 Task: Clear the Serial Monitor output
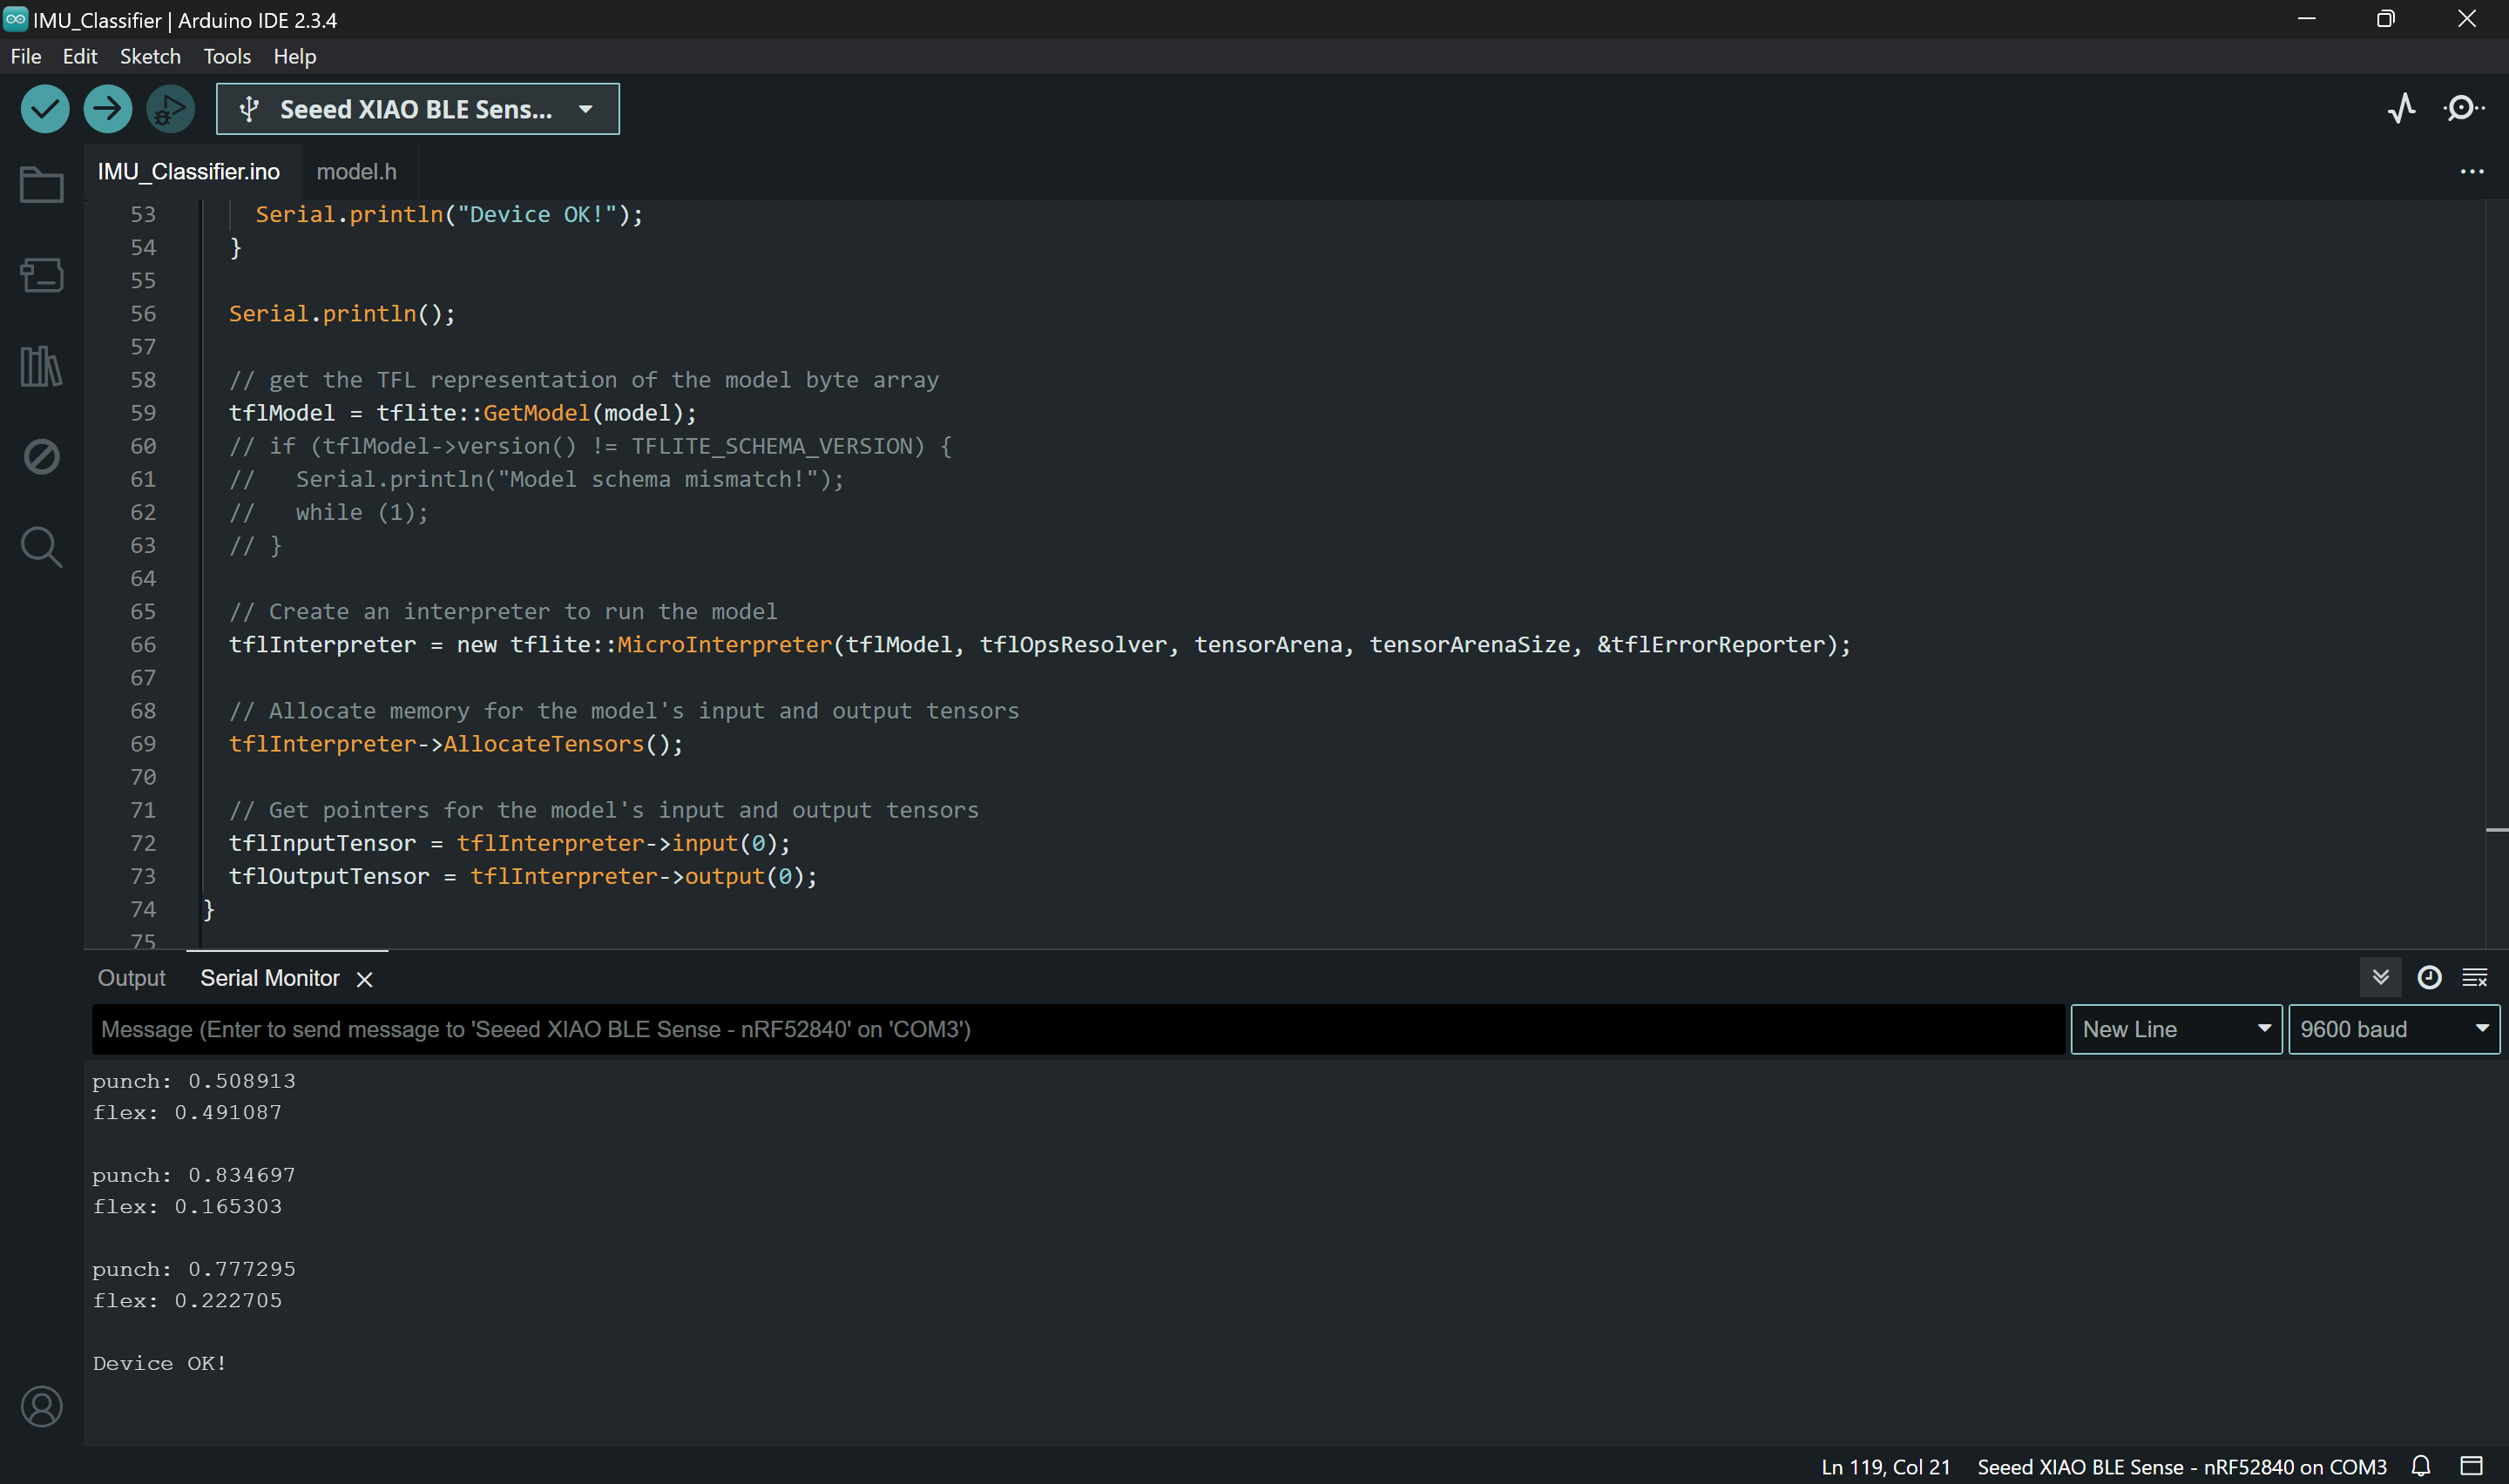coord(2475,977)
